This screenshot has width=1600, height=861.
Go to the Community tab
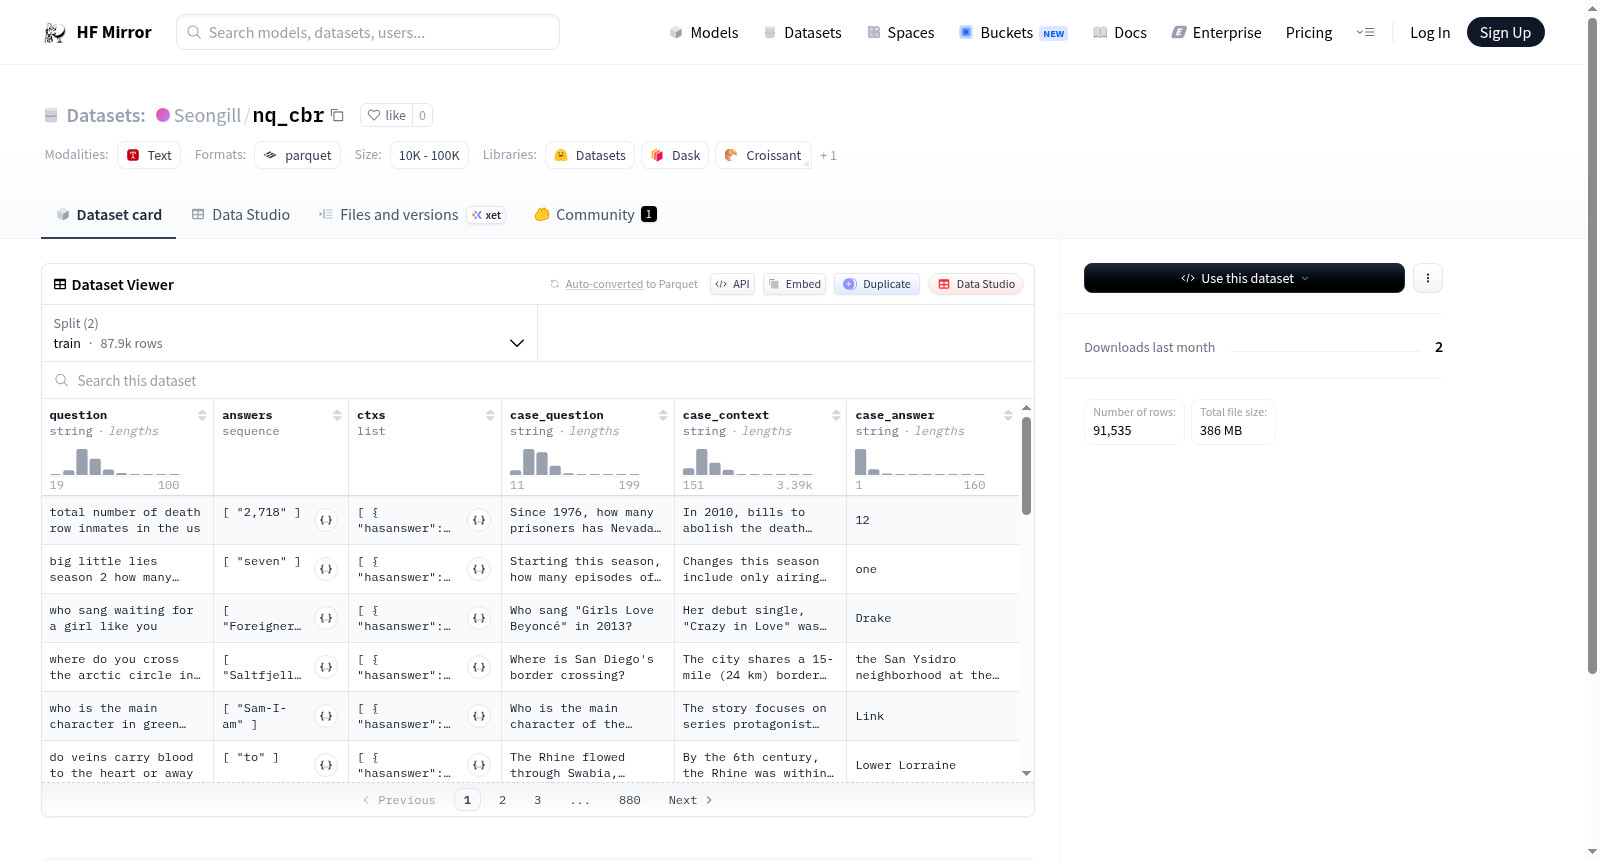(596, 215)
